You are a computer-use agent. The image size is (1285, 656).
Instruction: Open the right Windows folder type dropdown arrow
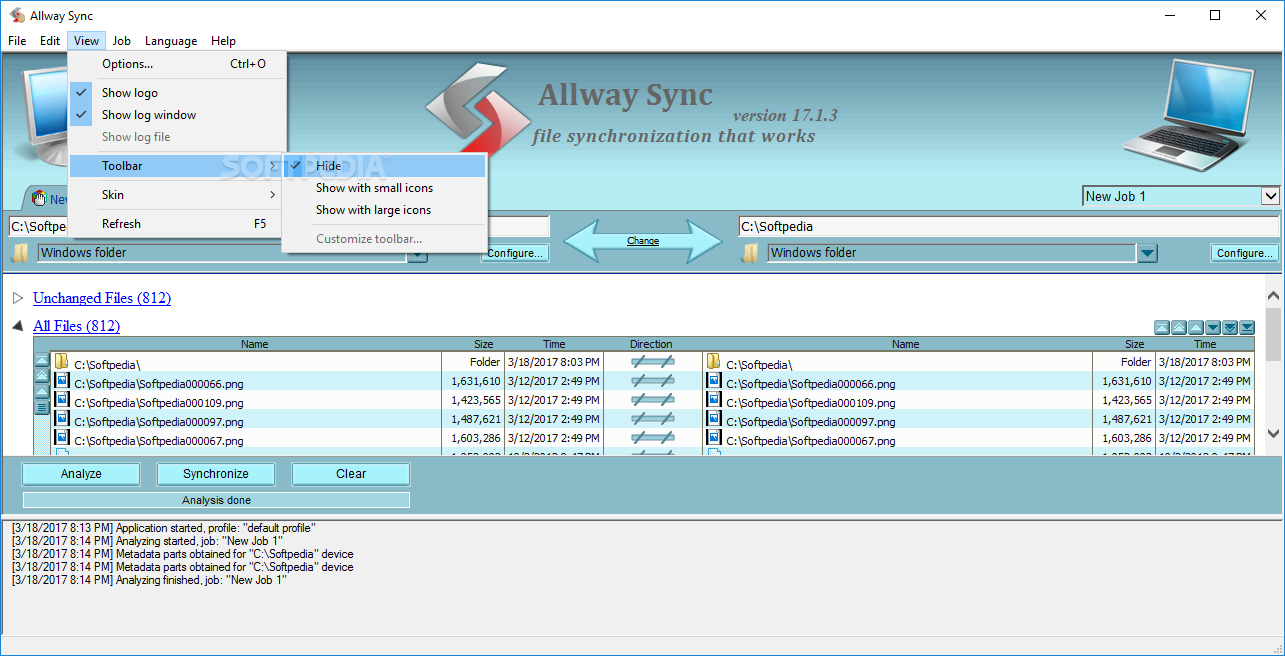(x=1147, y=253)
